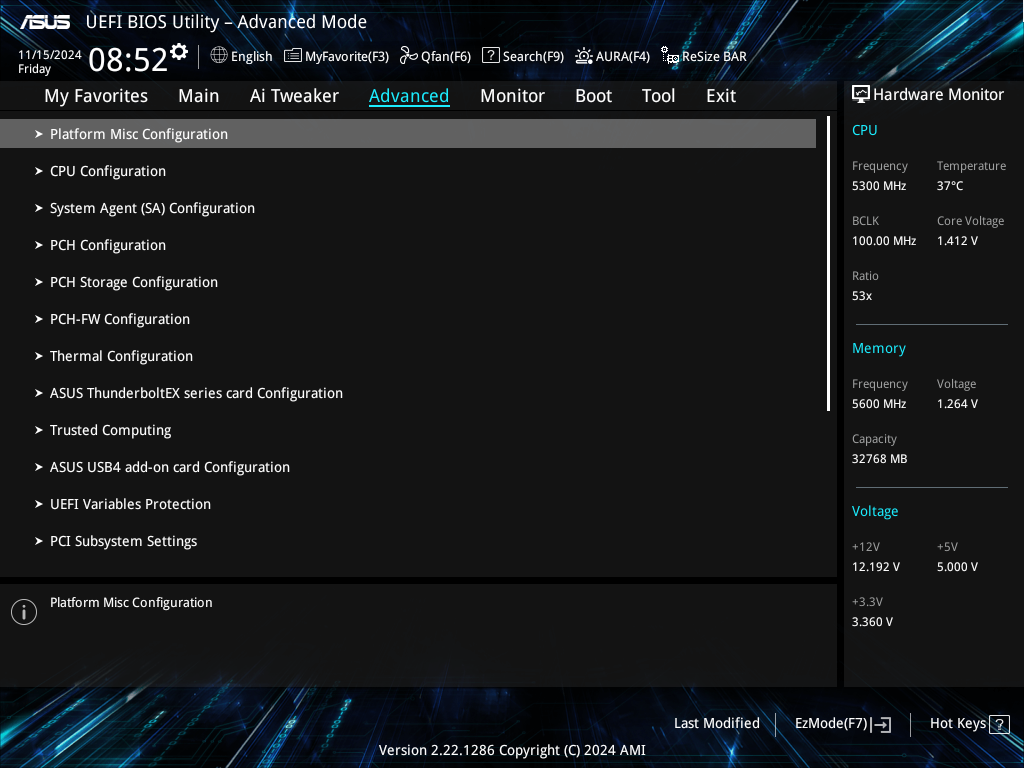
Task: Click the CPU section heading
Action: (865, 130)
